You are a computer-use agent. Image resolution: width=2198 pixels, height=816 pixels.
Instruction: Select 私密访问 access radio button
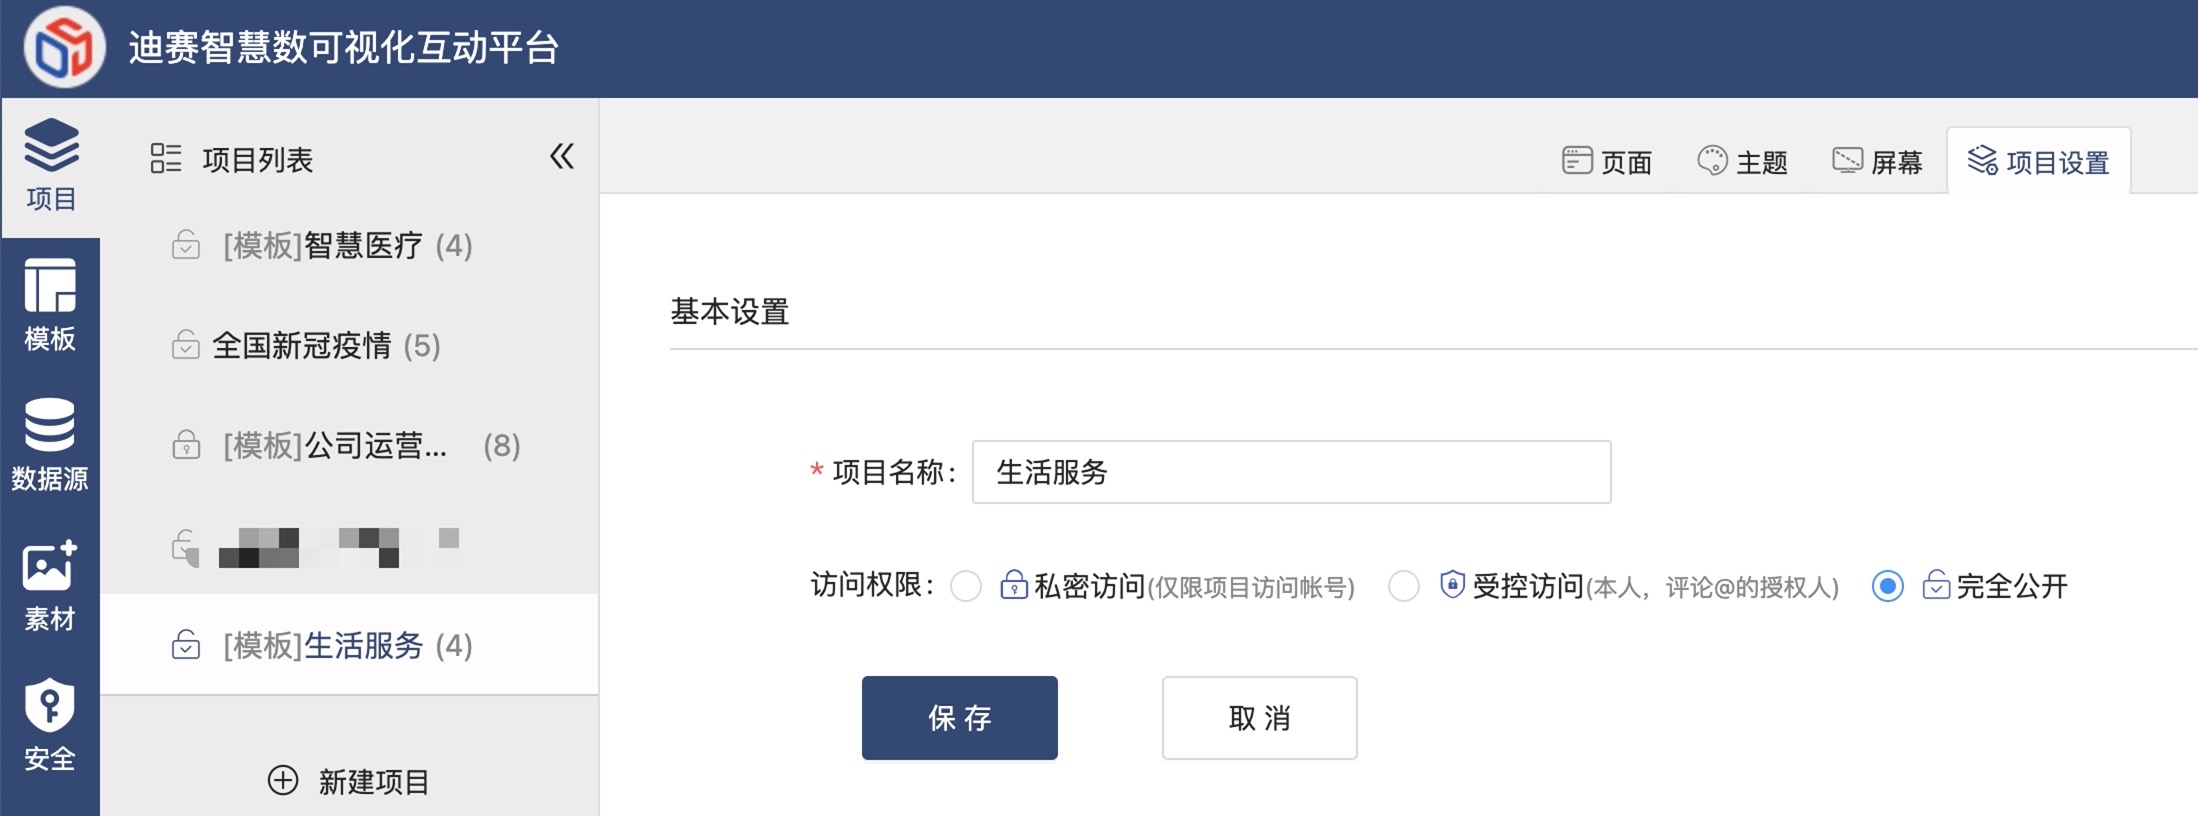click(966, 586)
